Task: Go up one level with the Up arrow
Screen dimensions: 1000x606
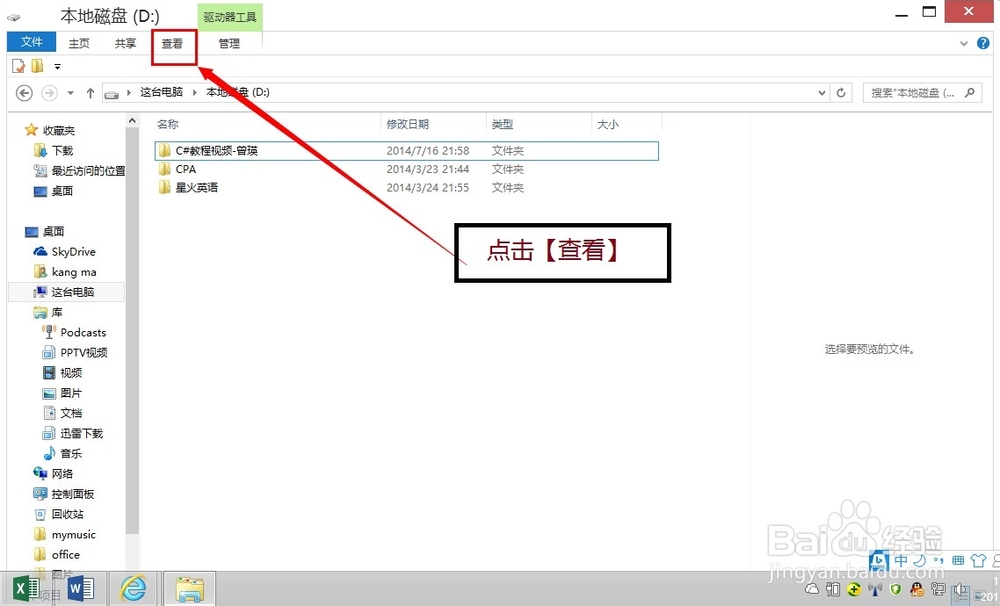Action: tap(91, 93)
